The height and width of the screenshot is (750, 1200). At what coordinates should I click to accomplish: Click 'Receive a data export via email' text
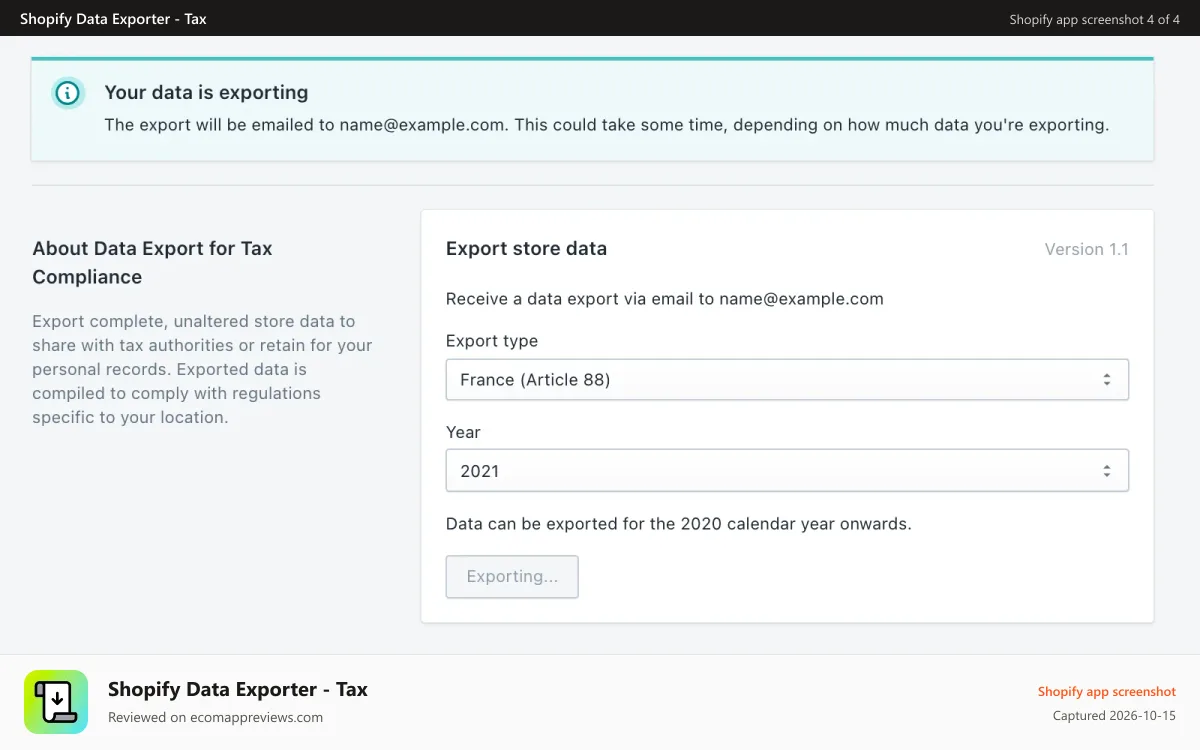pos(665,299)
